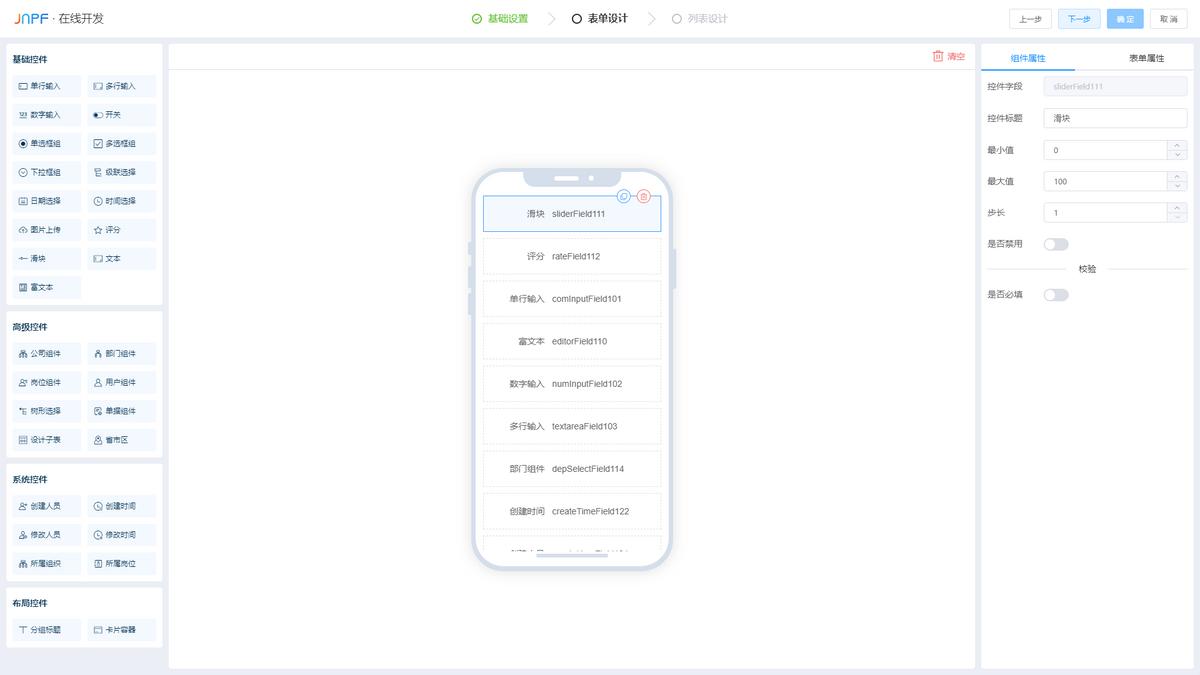Select the 多行输入 textareaField103 row

pos(572,426)
